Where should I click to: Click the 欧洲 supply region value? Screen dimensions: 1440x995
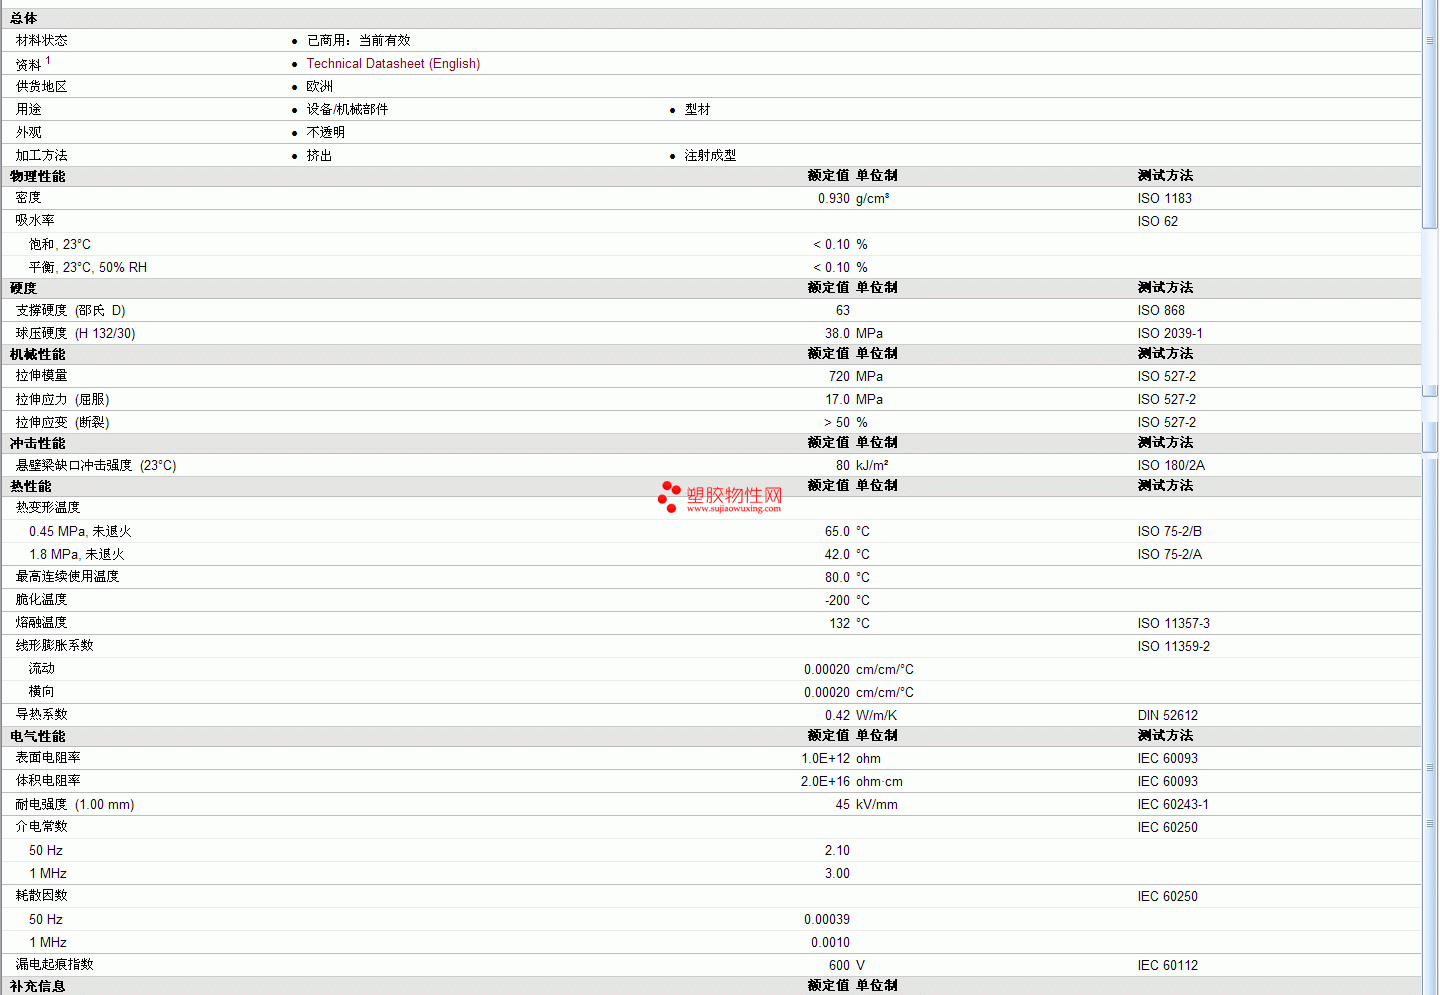pos(319,86)
